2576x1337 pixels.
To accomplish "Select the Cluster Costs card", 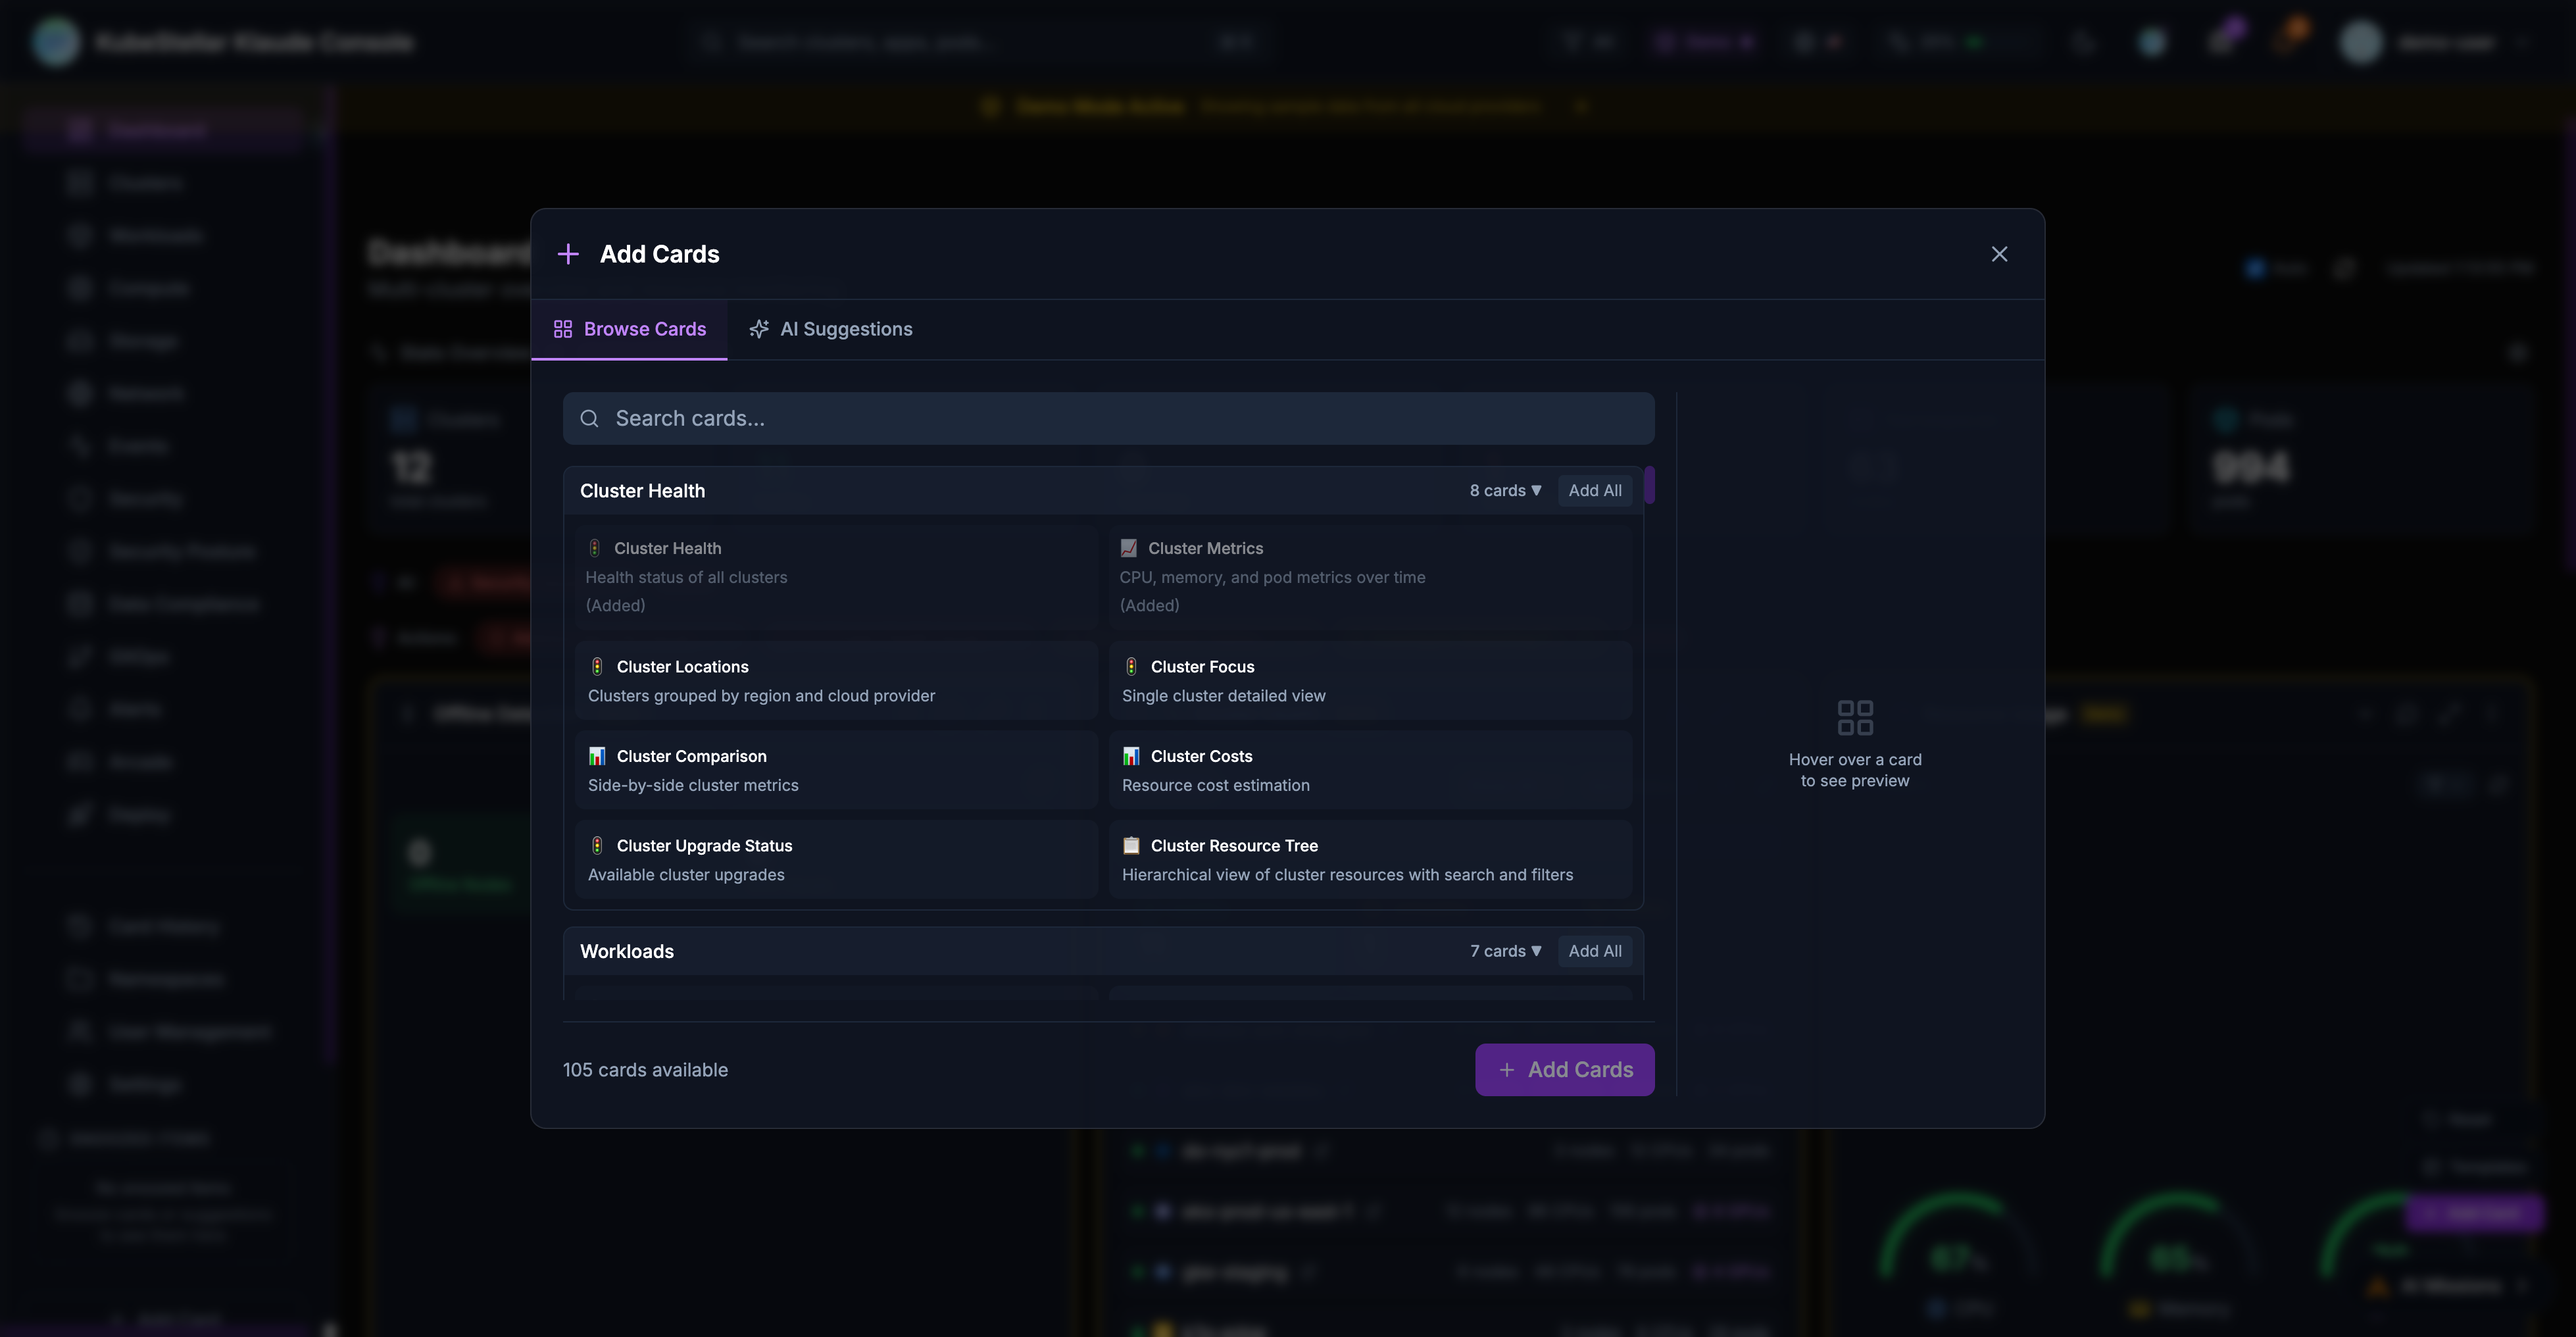I will (1370, 771).
